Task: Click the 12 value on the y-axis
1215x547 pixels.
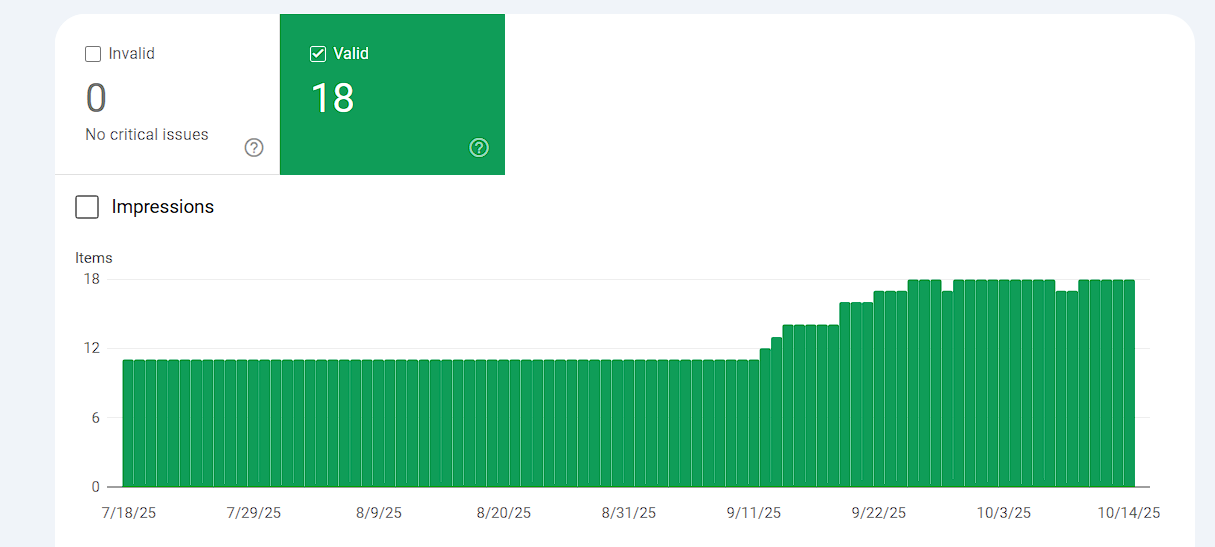Action: [x=92, y=348]
